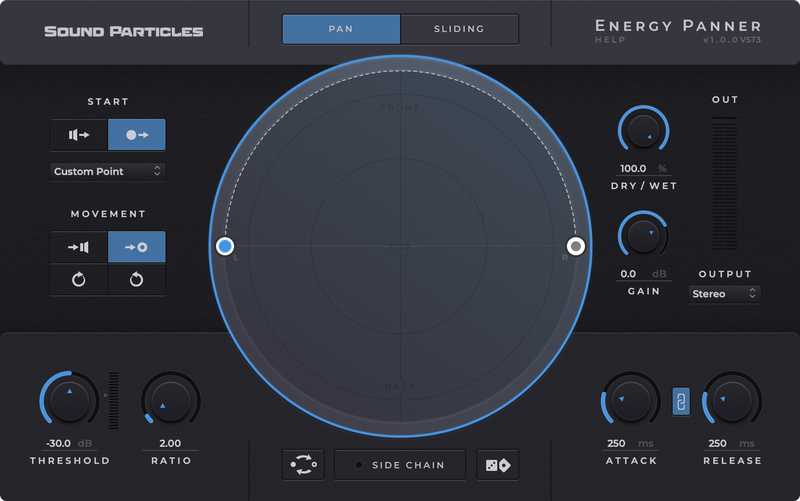Enable the Side Chain toggle

[x=400, y=465]
